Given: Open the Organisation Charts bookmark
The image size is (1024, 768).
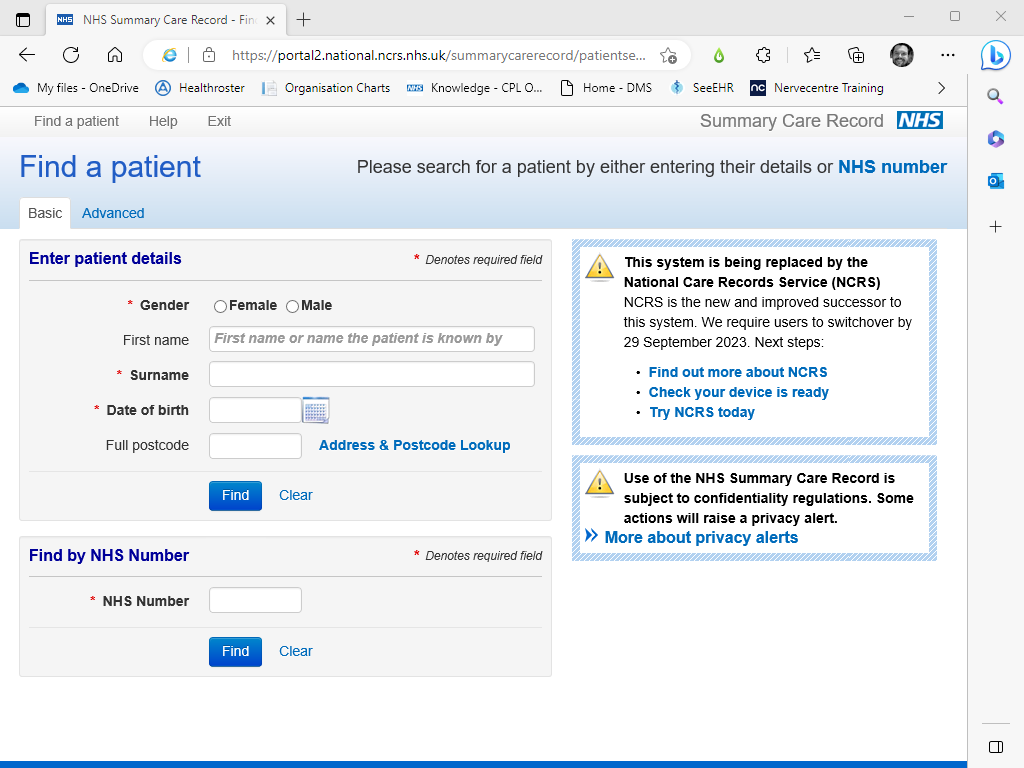Looking at the screenshot, I should coord(325,88).
